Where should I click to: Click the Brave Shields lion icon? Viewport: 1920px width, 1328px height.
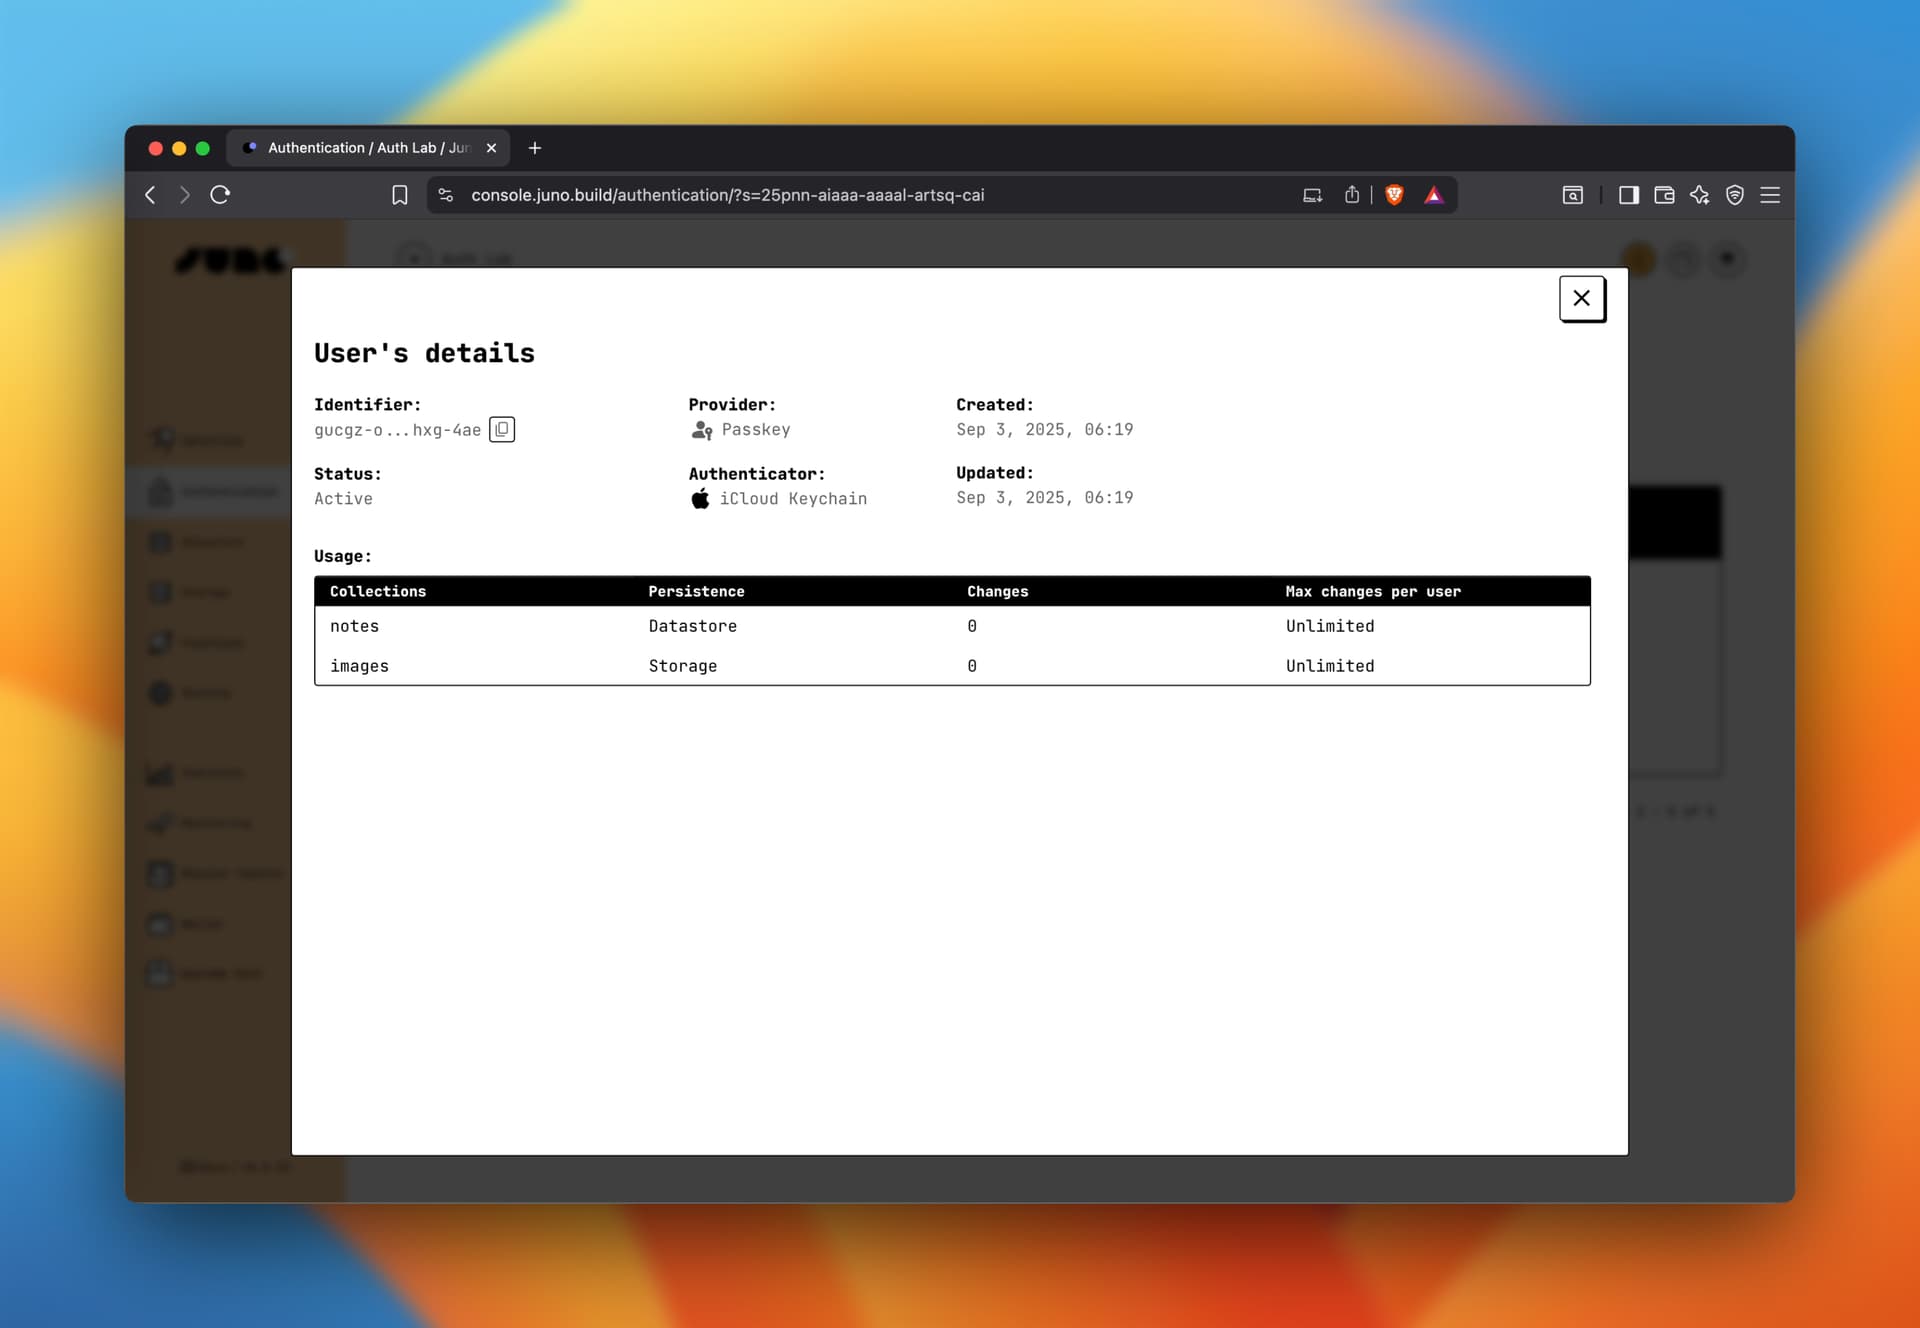pyautogui.click(x=1394, y=195)
